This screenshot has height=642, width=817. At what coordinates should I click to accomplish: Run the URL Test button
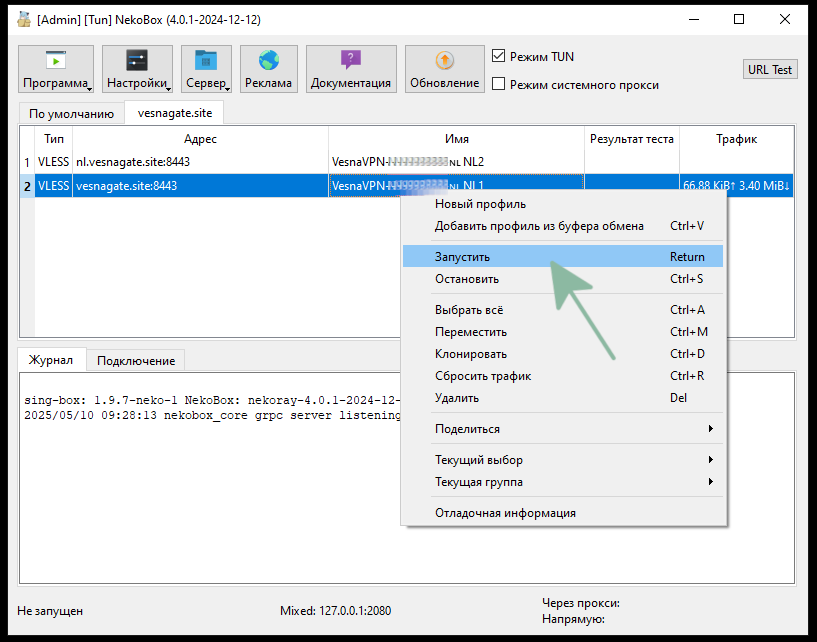tap(769, 68)
